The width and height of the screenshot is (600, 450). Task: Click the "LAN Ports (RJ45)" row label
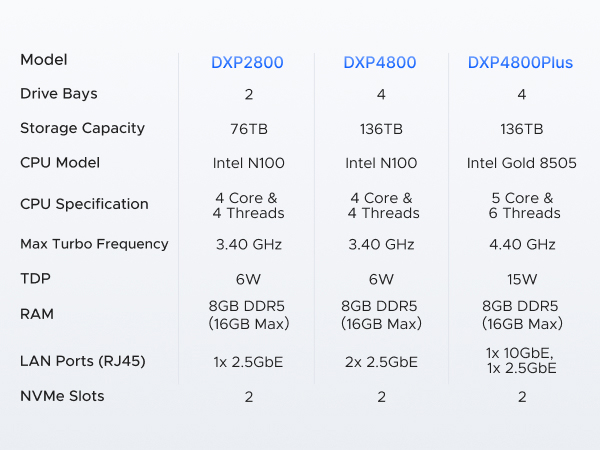[83, 361]
